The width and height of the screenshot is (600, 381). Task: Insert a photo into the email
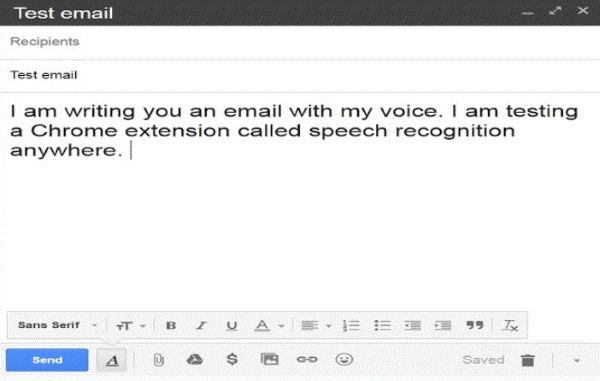point(269,359)
